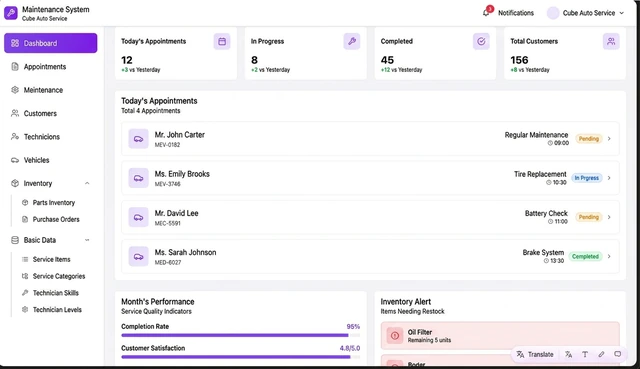Click Pending badge for Regular Maintenance
This screenshot has width=640, height=369.
(x=589, y=139)
